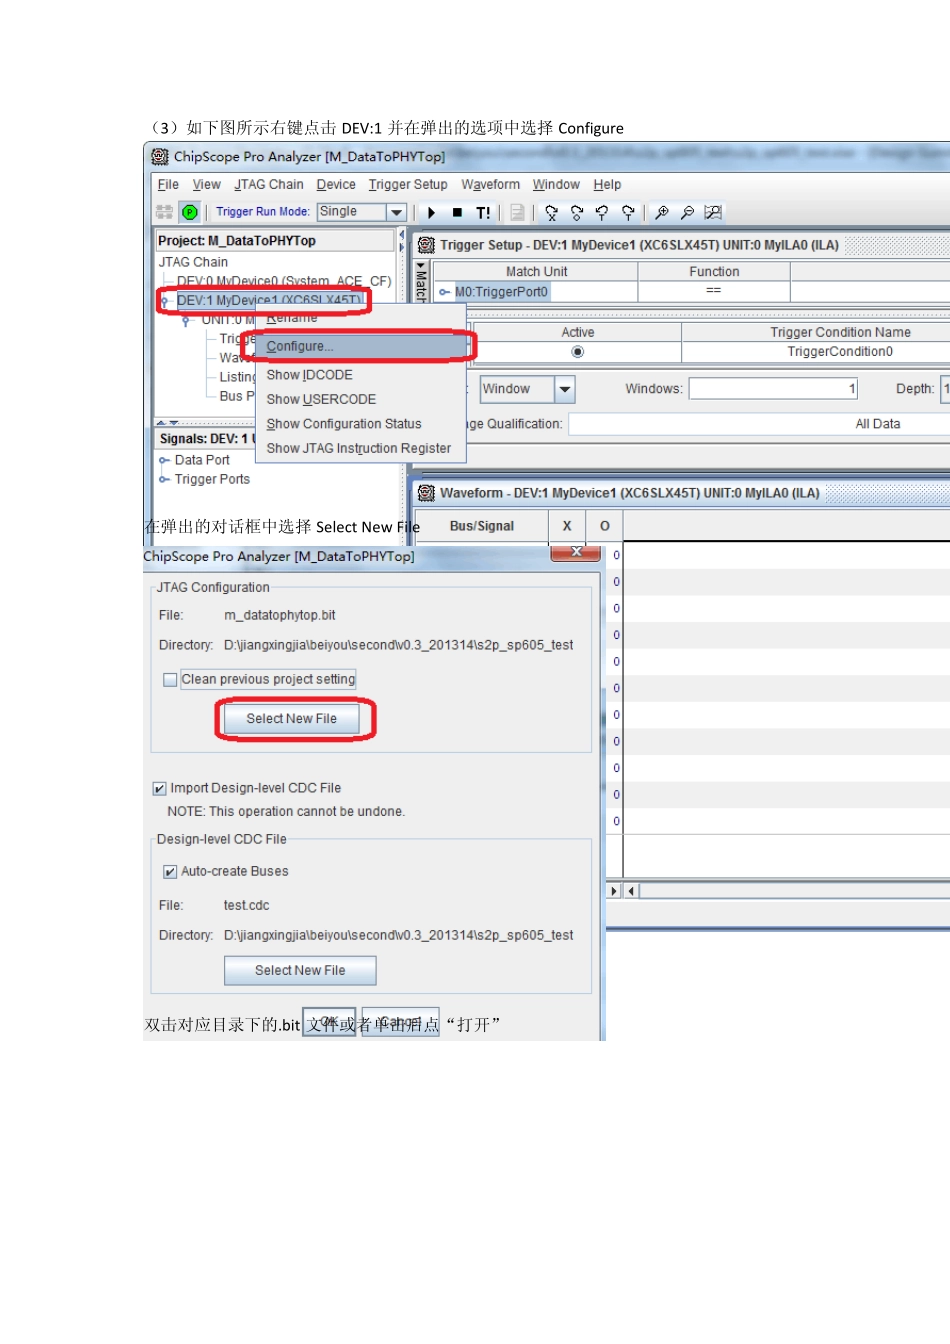
Task: Click the ChipScope Pro Analyzer title bar icon
Action: 160,156
